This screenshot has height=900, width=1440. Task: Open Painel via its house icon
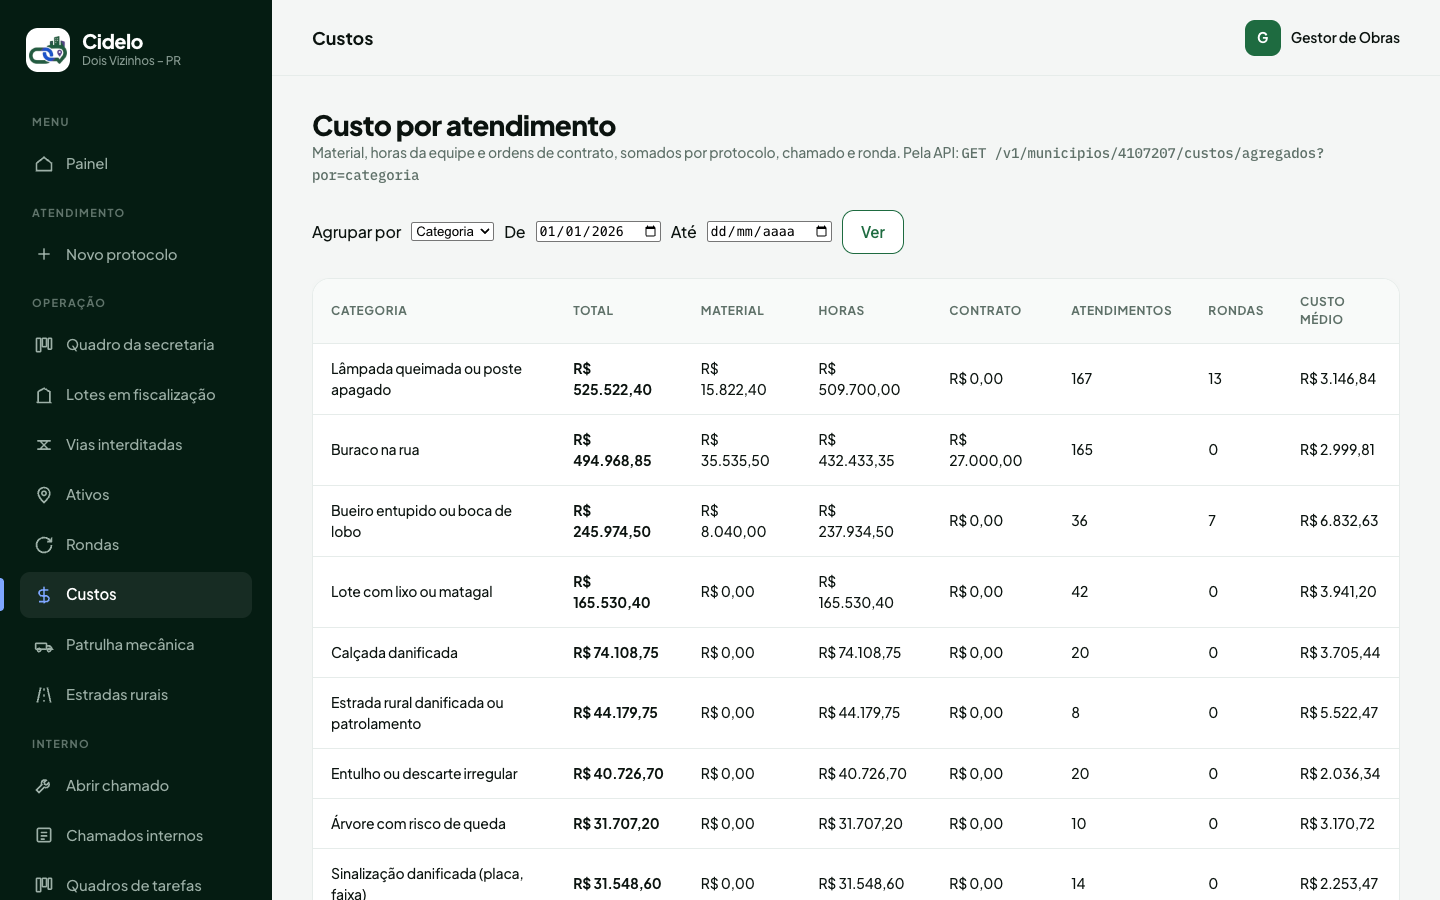point(44,164)
